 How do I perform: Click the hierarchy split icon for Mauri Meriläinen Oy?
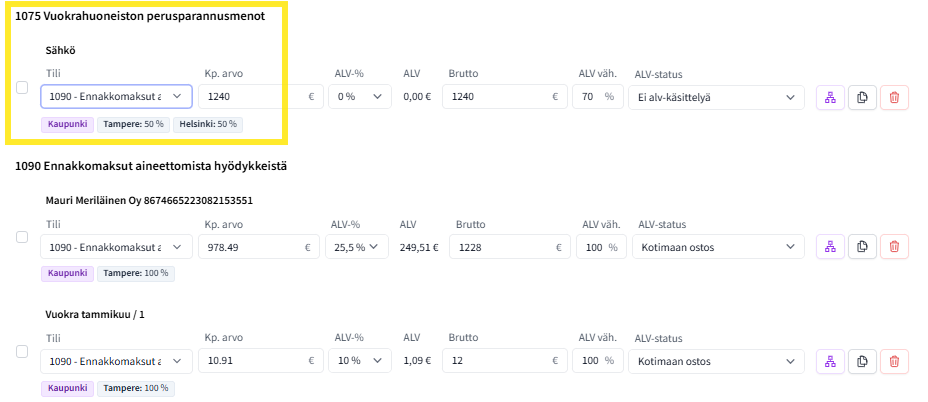[830, 247]
